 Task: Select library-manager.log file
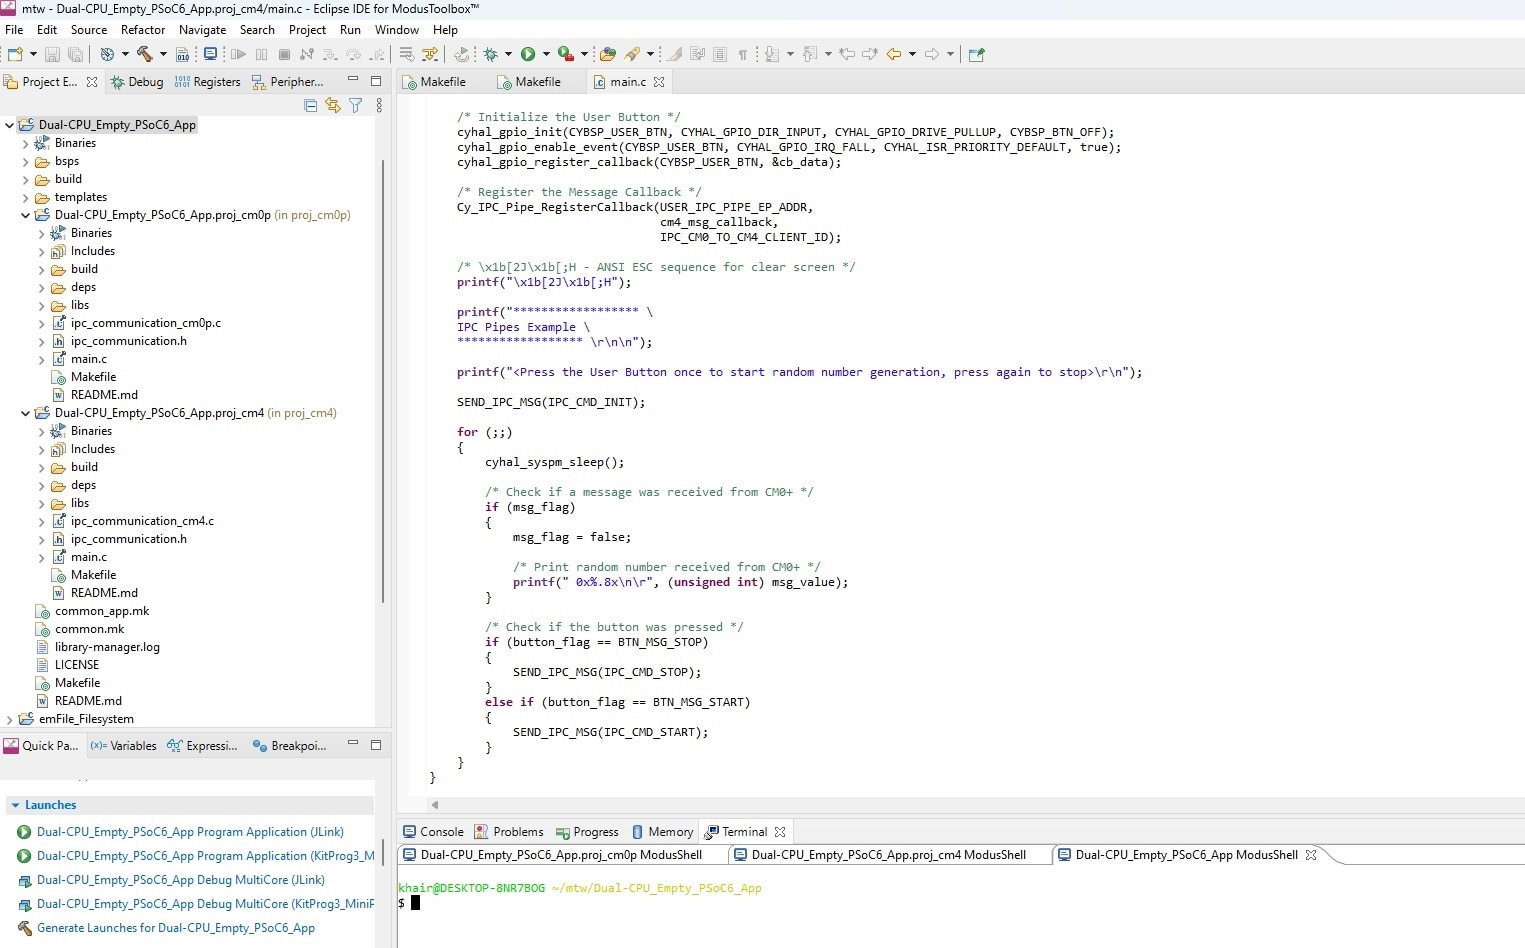click(107, 647)
